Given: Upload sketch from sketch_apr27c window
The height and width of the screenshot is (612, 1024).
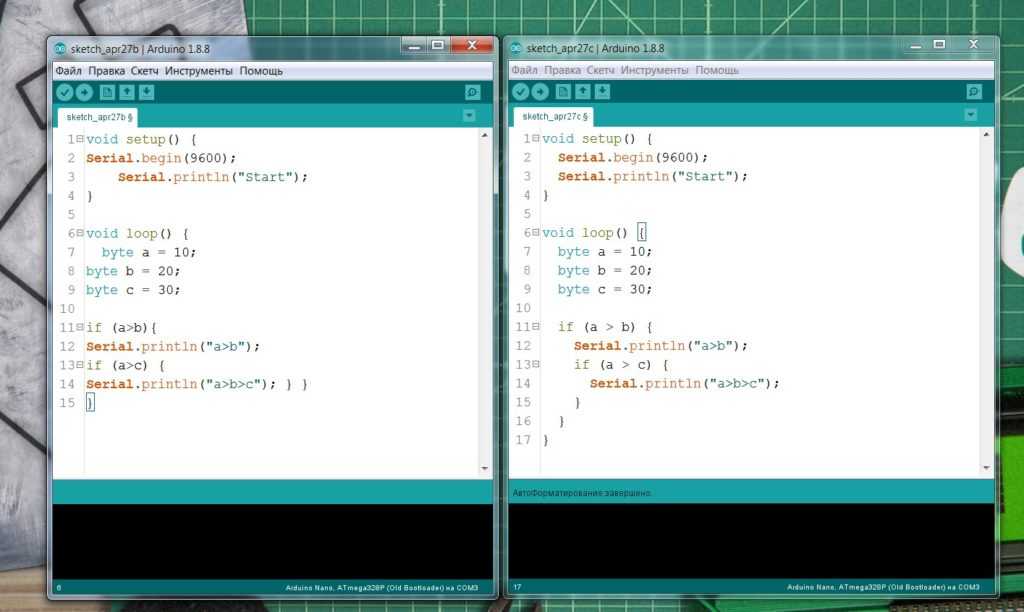Looking at the screenshot, I should (x=540, y=92).
